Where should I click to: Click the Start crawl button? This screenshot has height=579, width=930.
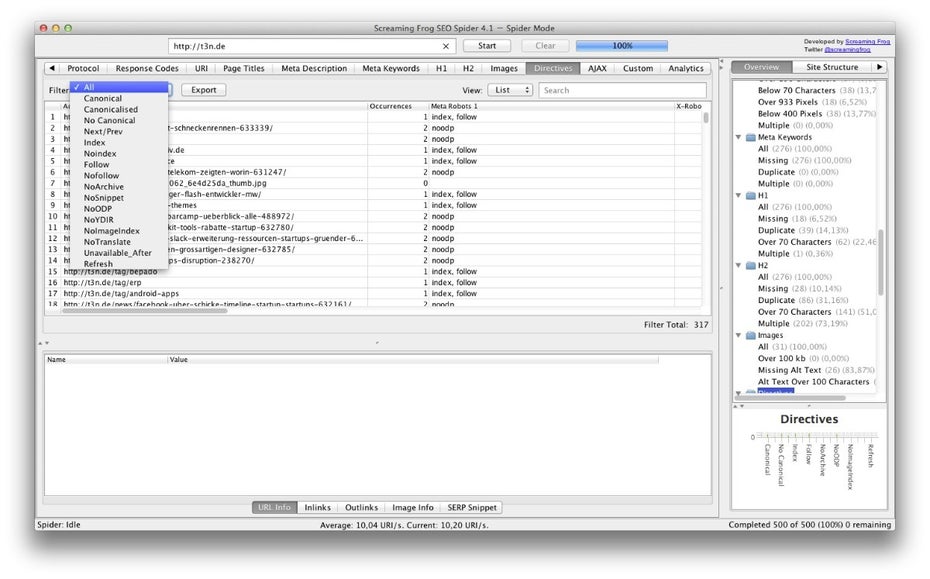click(487, 46)
